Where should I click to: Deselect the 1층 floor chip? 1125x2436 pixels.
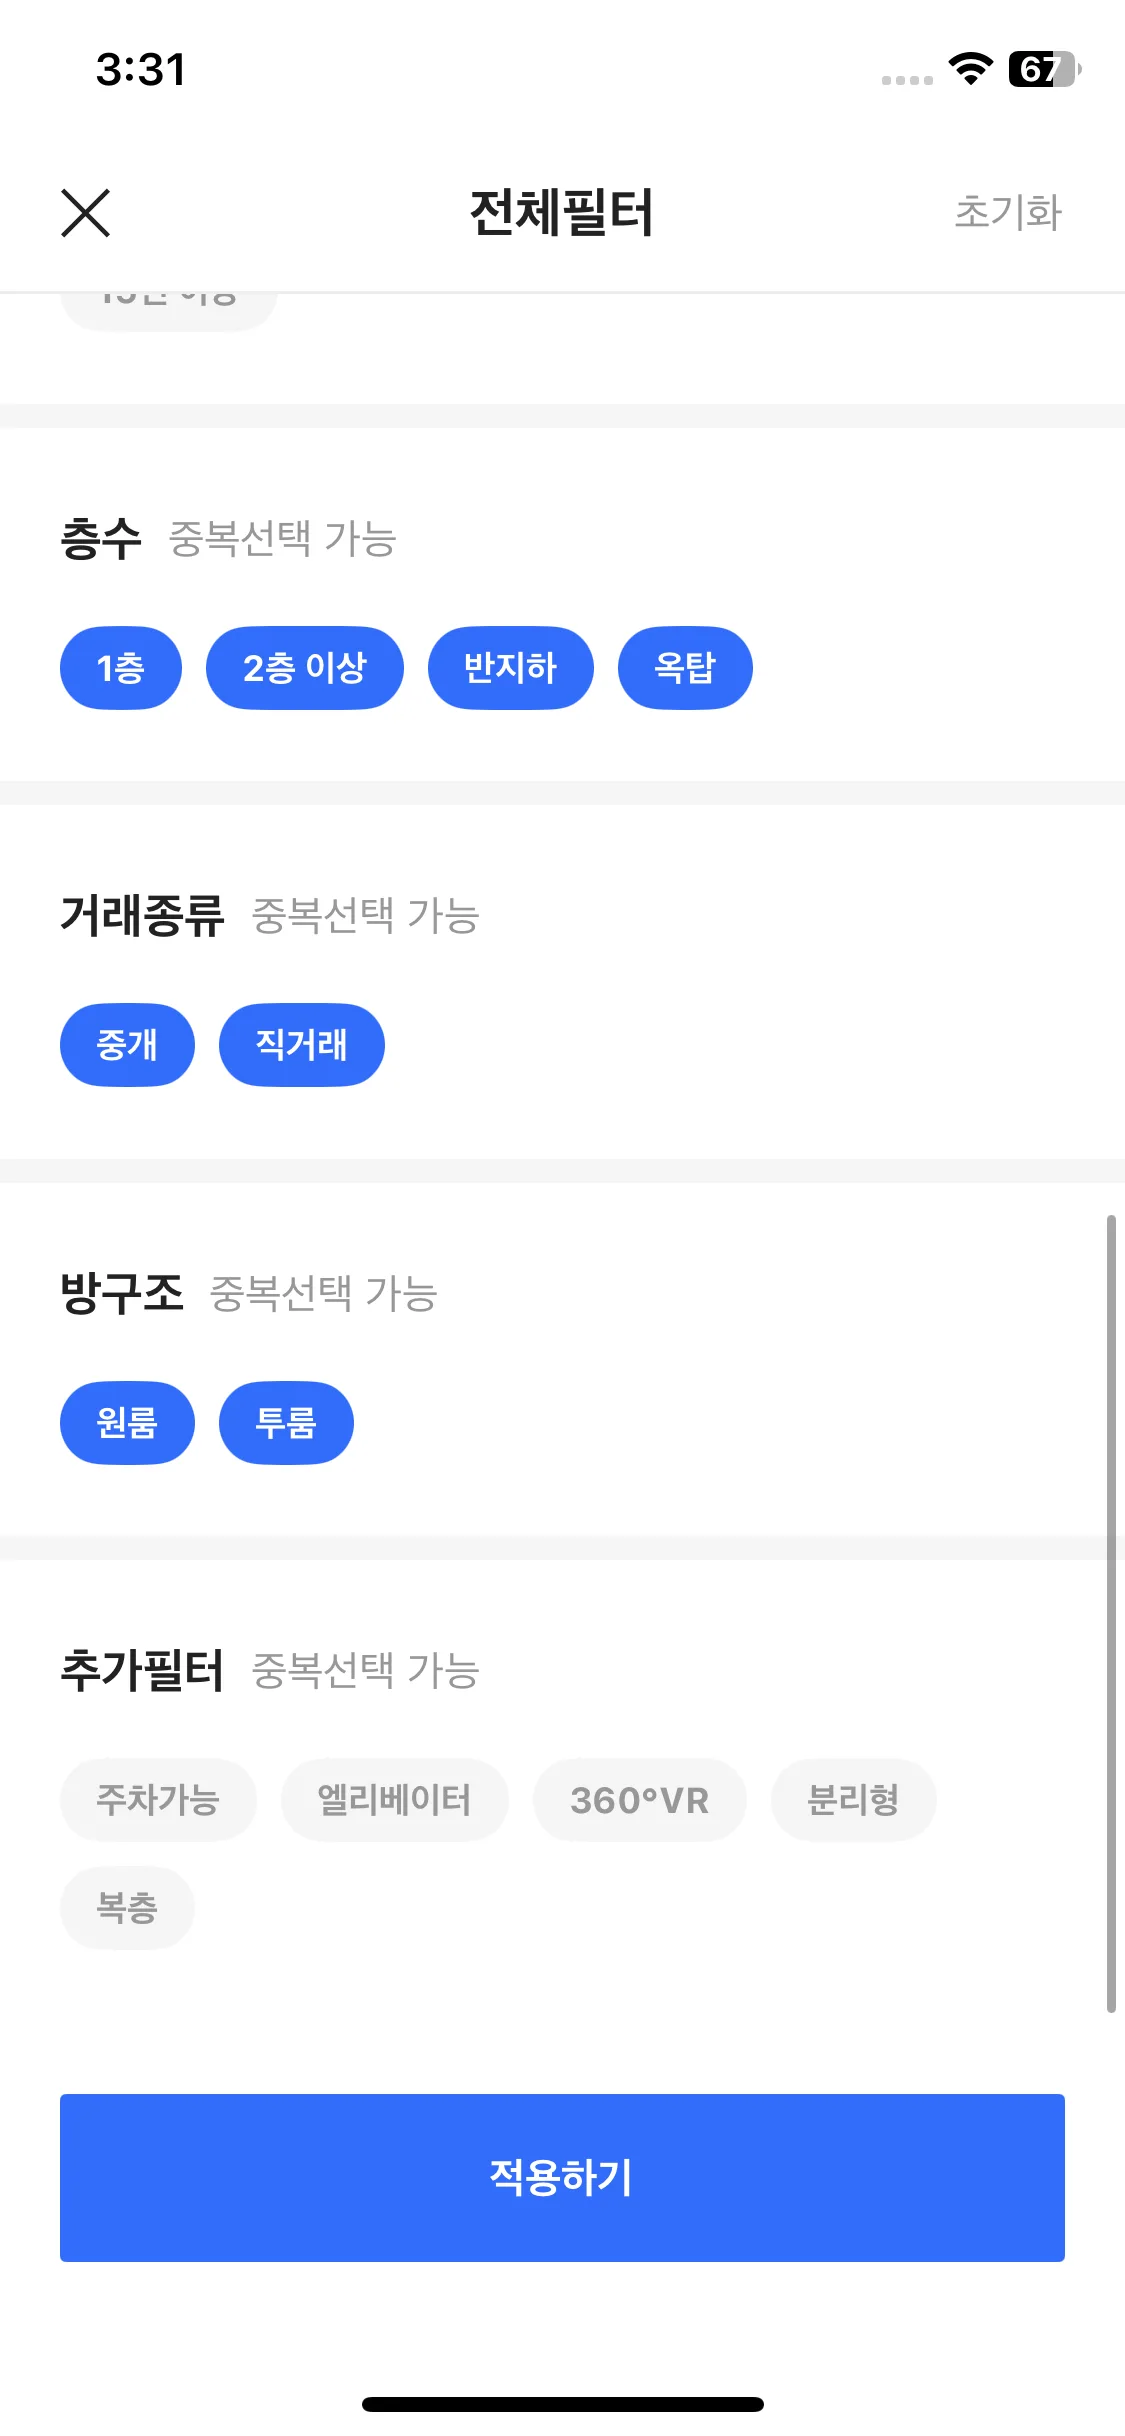tap(121, 668)
